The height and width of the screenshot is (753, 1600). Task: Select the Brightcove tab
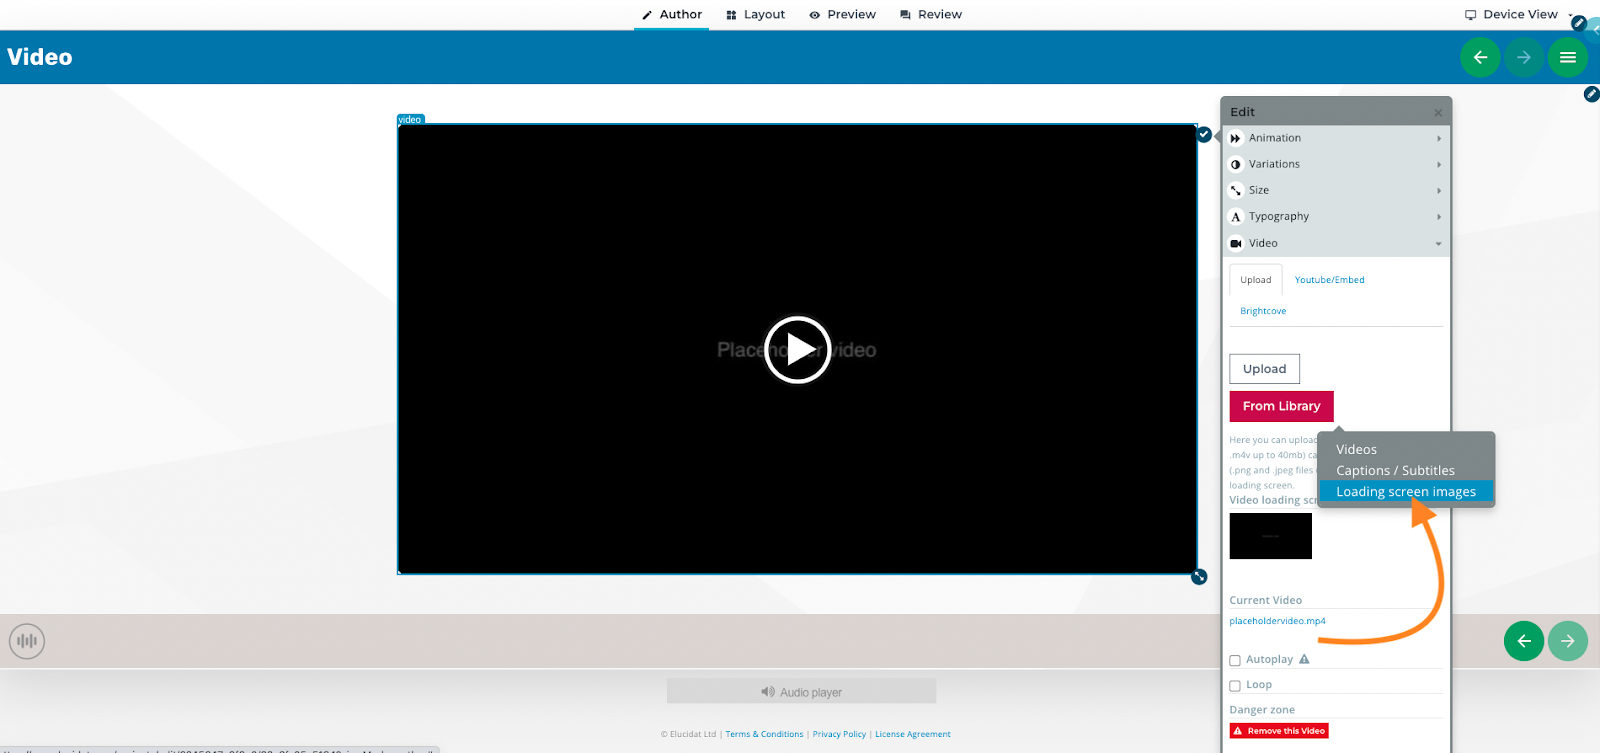[x=1263, y=311]
